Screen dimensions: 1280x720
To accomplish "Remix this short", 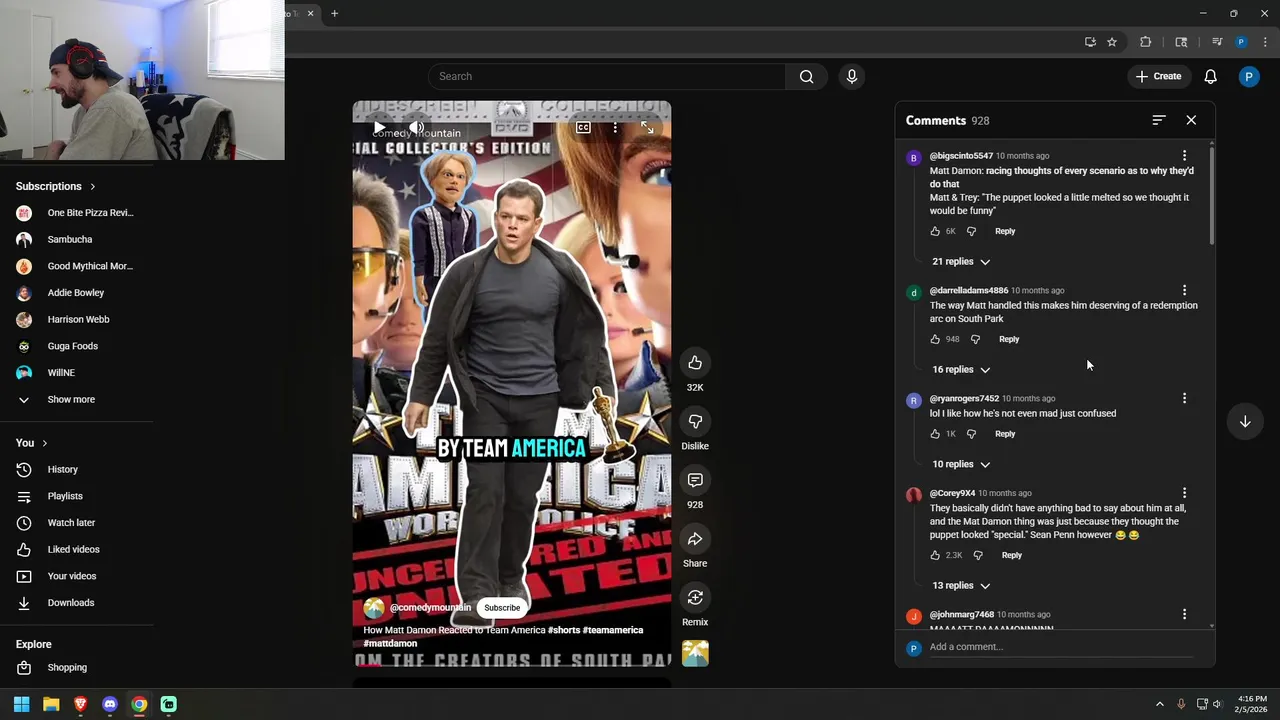I will pos(695,597).
